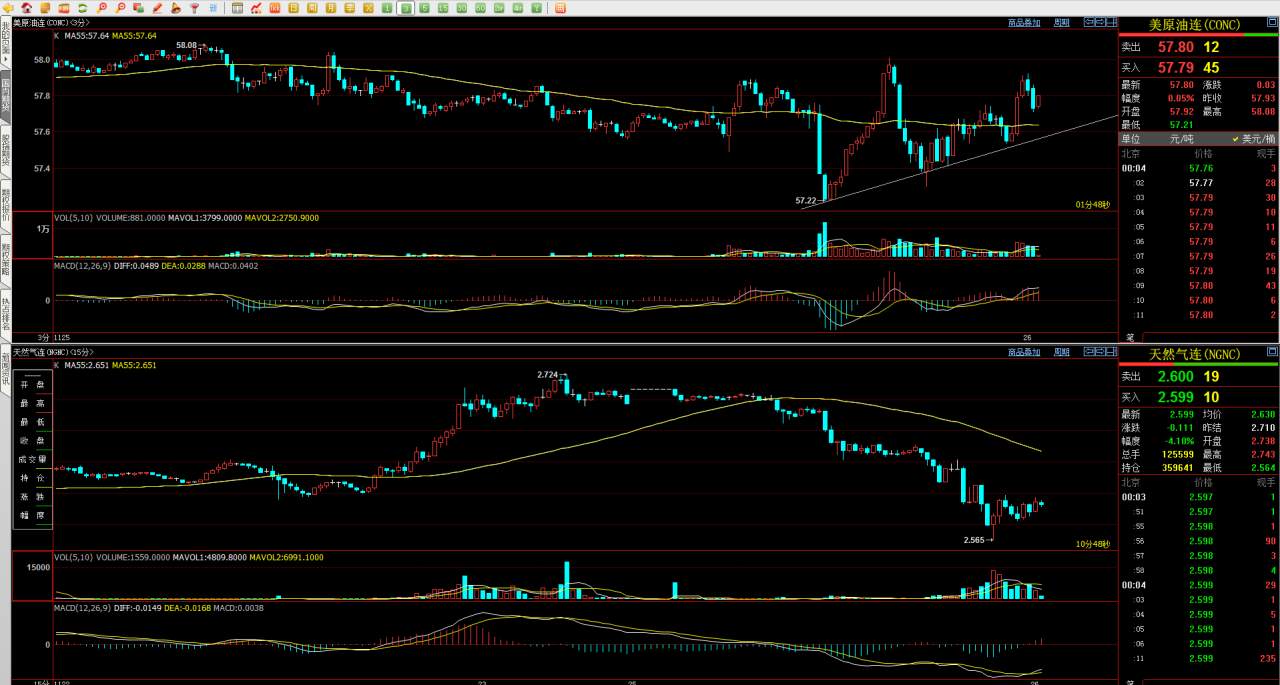Click the red funnel filter icon
This screenshot has height=685, width=1280.
(x=195, y=8)
